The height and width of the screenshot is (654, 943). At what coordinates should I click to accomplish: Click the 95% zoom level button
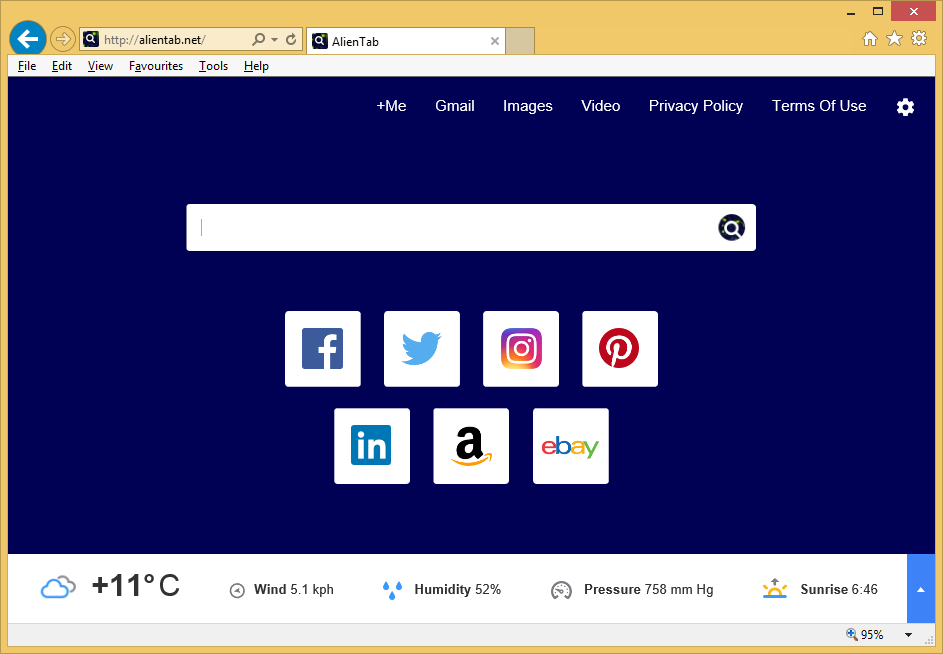865,635
